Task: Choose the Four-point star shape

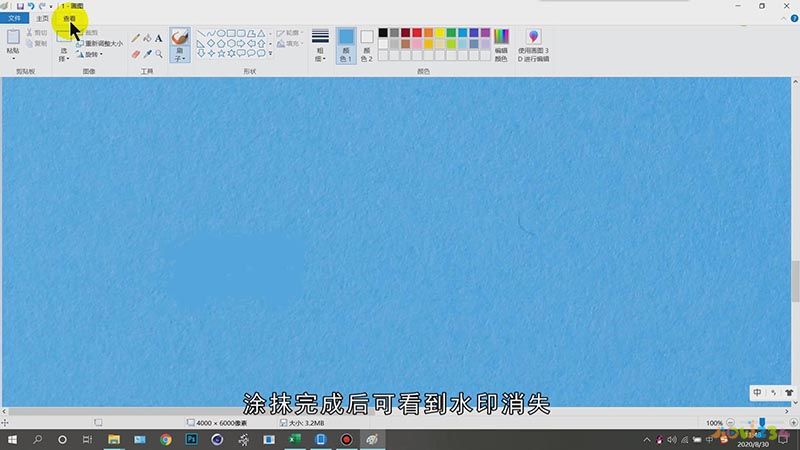Action: (x=211, y=53)
